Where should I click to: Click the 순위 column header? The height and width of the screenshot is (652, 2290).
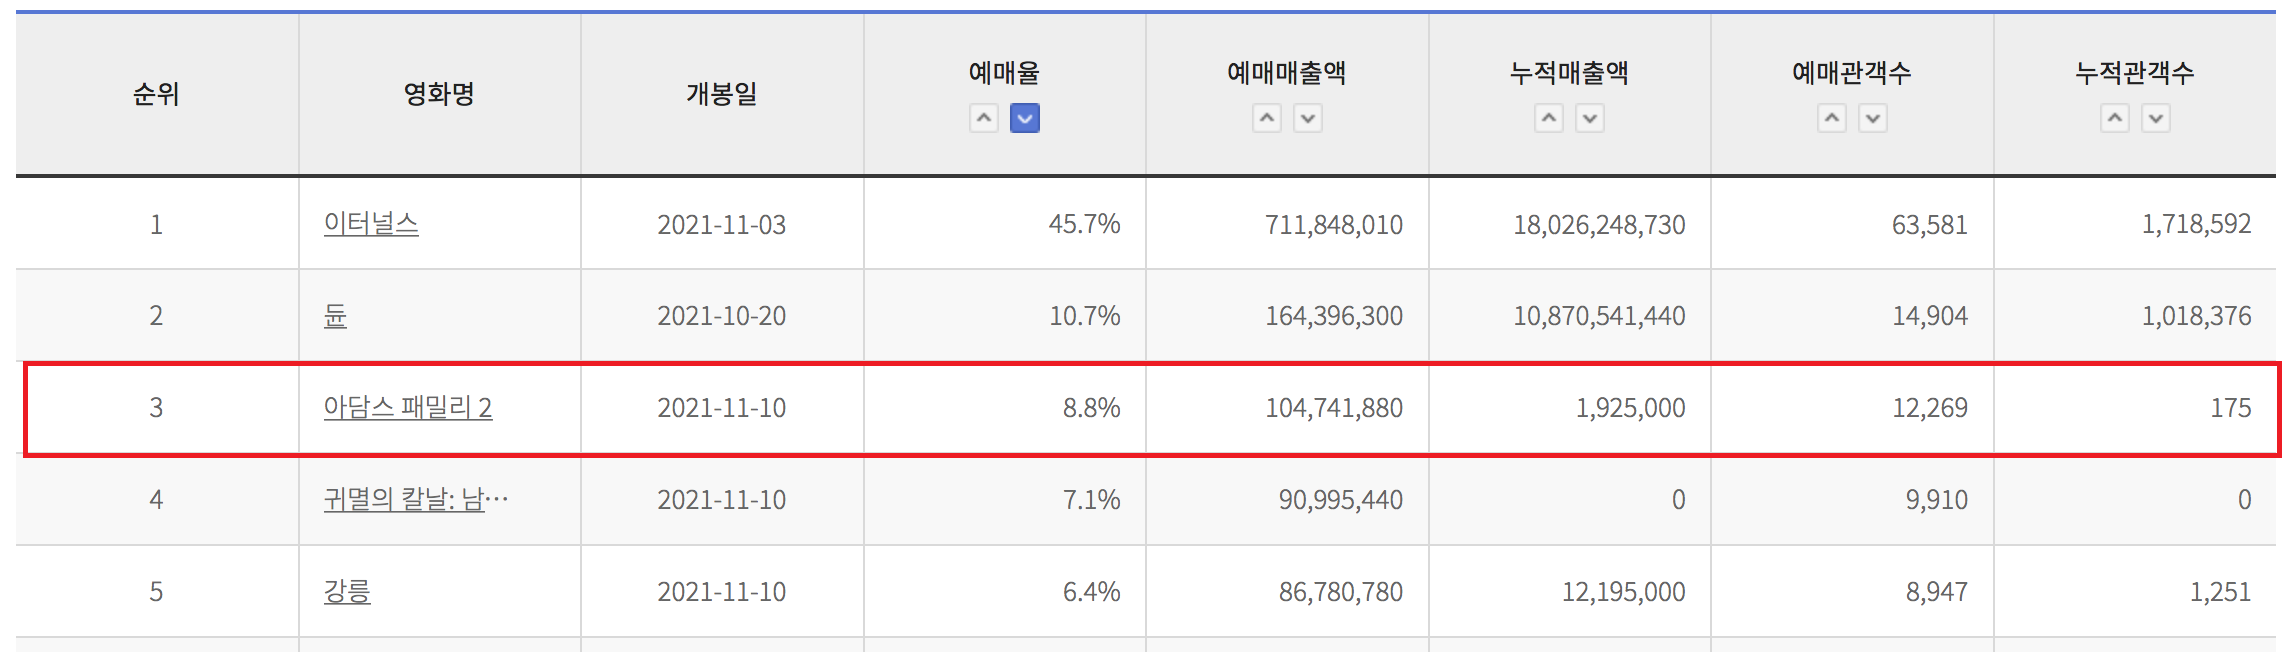pyautogui.click(x=157, y=94)
